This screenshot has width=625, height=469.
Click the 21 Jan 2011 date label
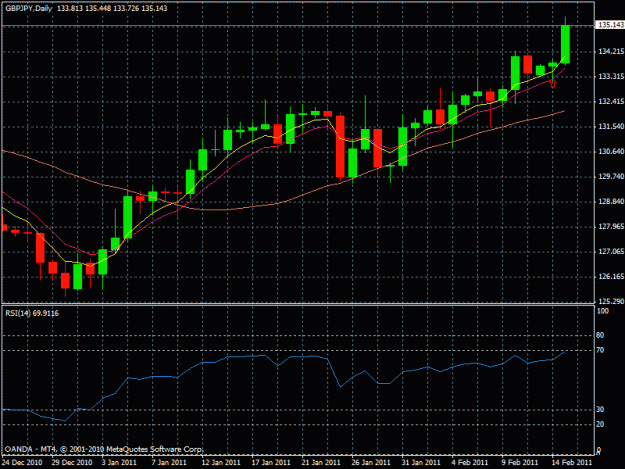(x=321, y=463)
